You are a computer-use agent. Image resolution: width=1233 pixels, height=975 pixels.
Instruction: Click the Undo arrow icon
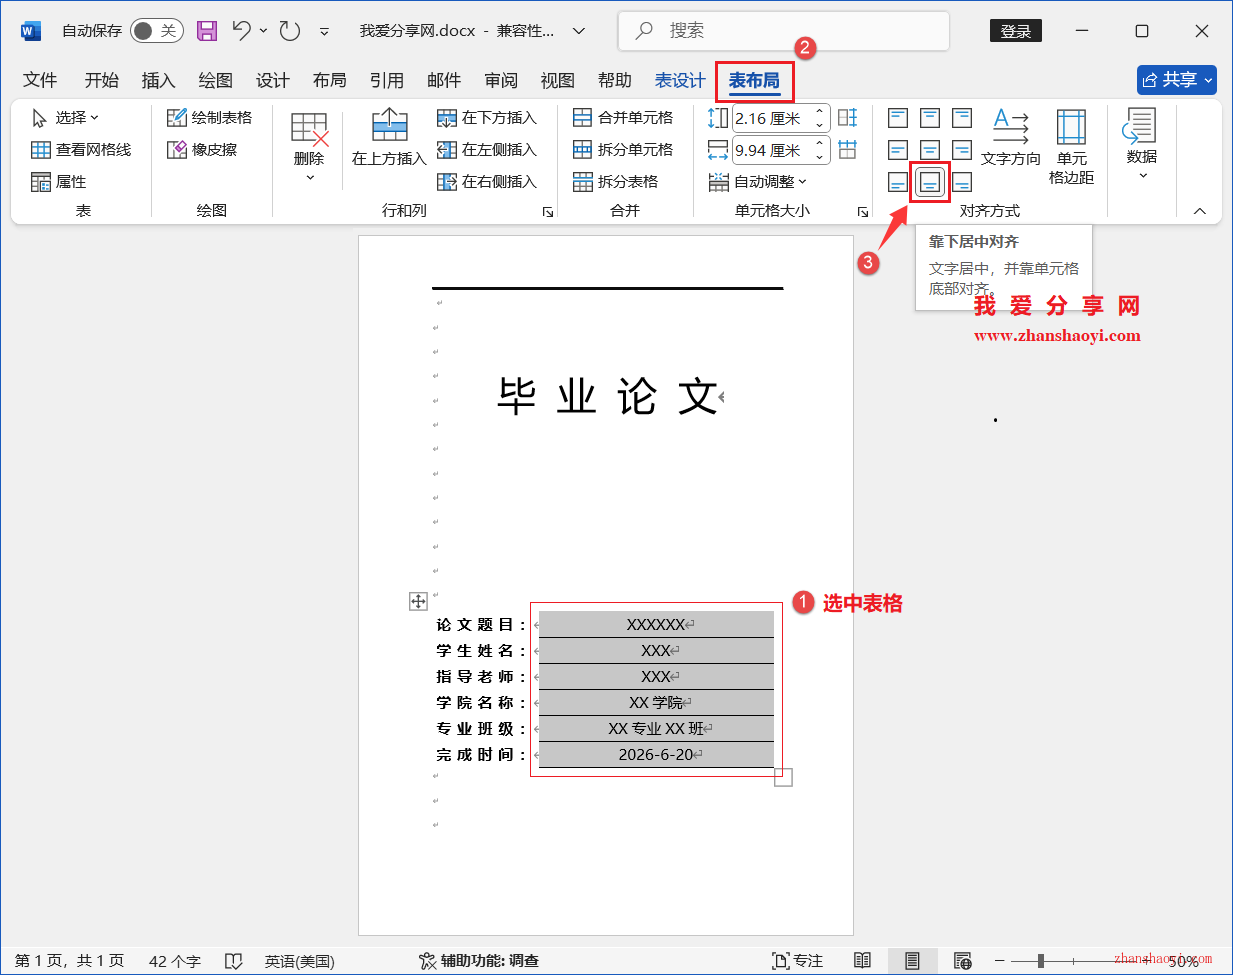pos(241,31)
